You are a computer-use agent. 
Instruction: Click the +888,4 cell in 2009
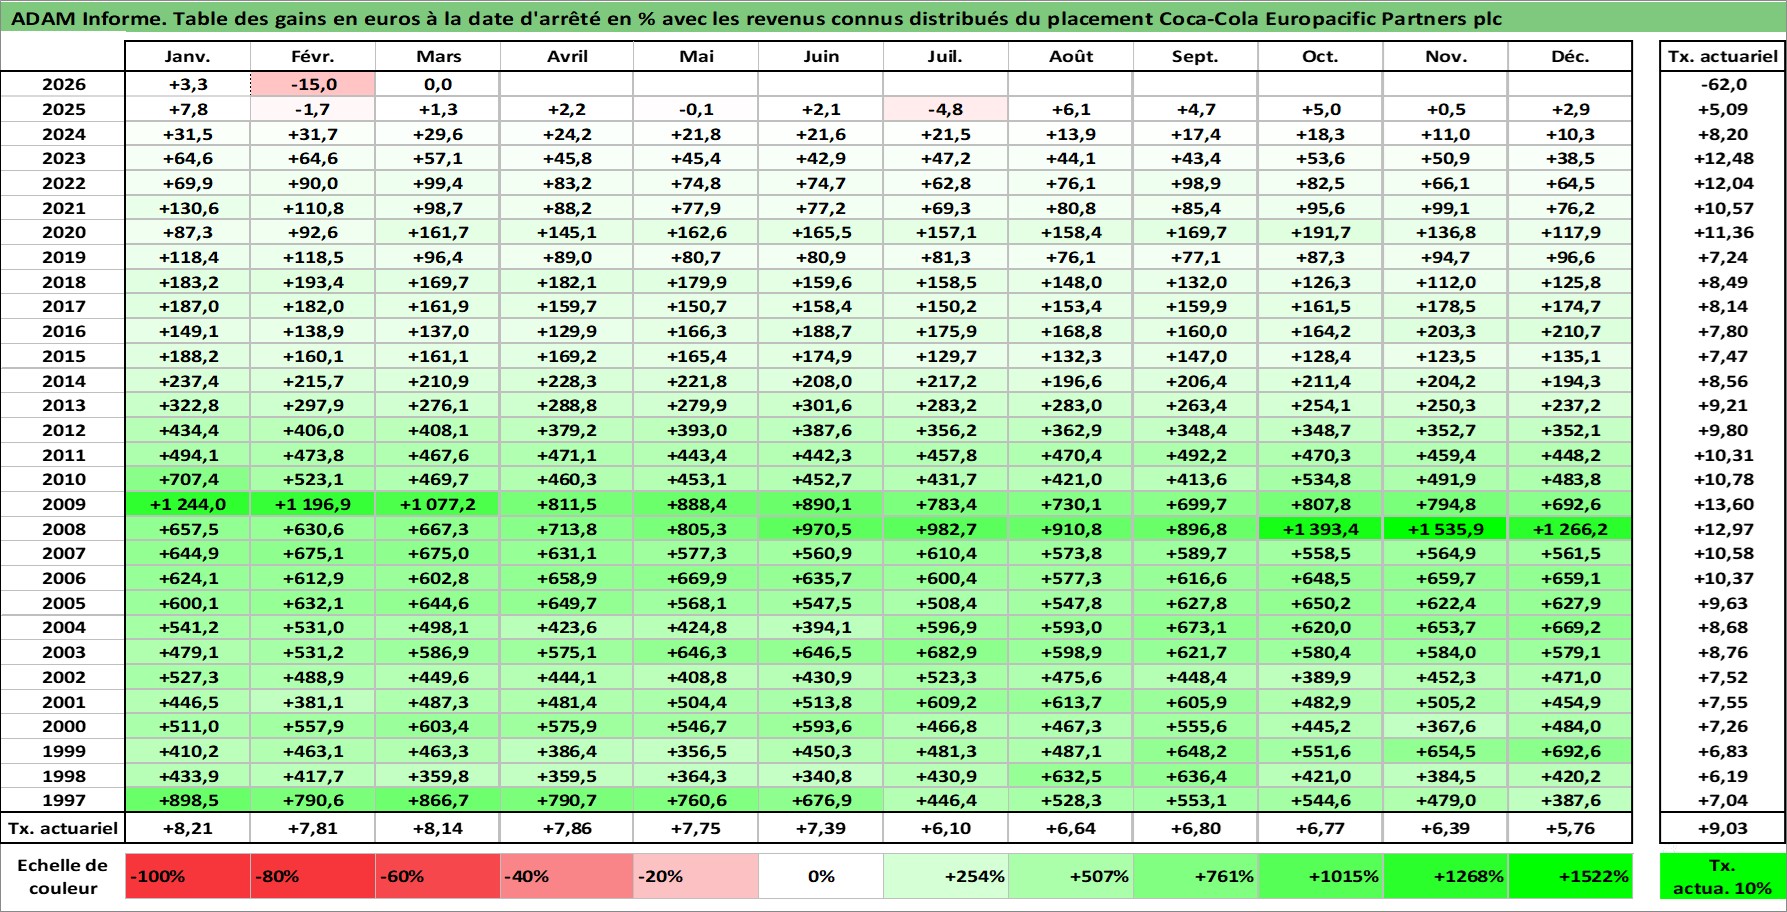696,504
